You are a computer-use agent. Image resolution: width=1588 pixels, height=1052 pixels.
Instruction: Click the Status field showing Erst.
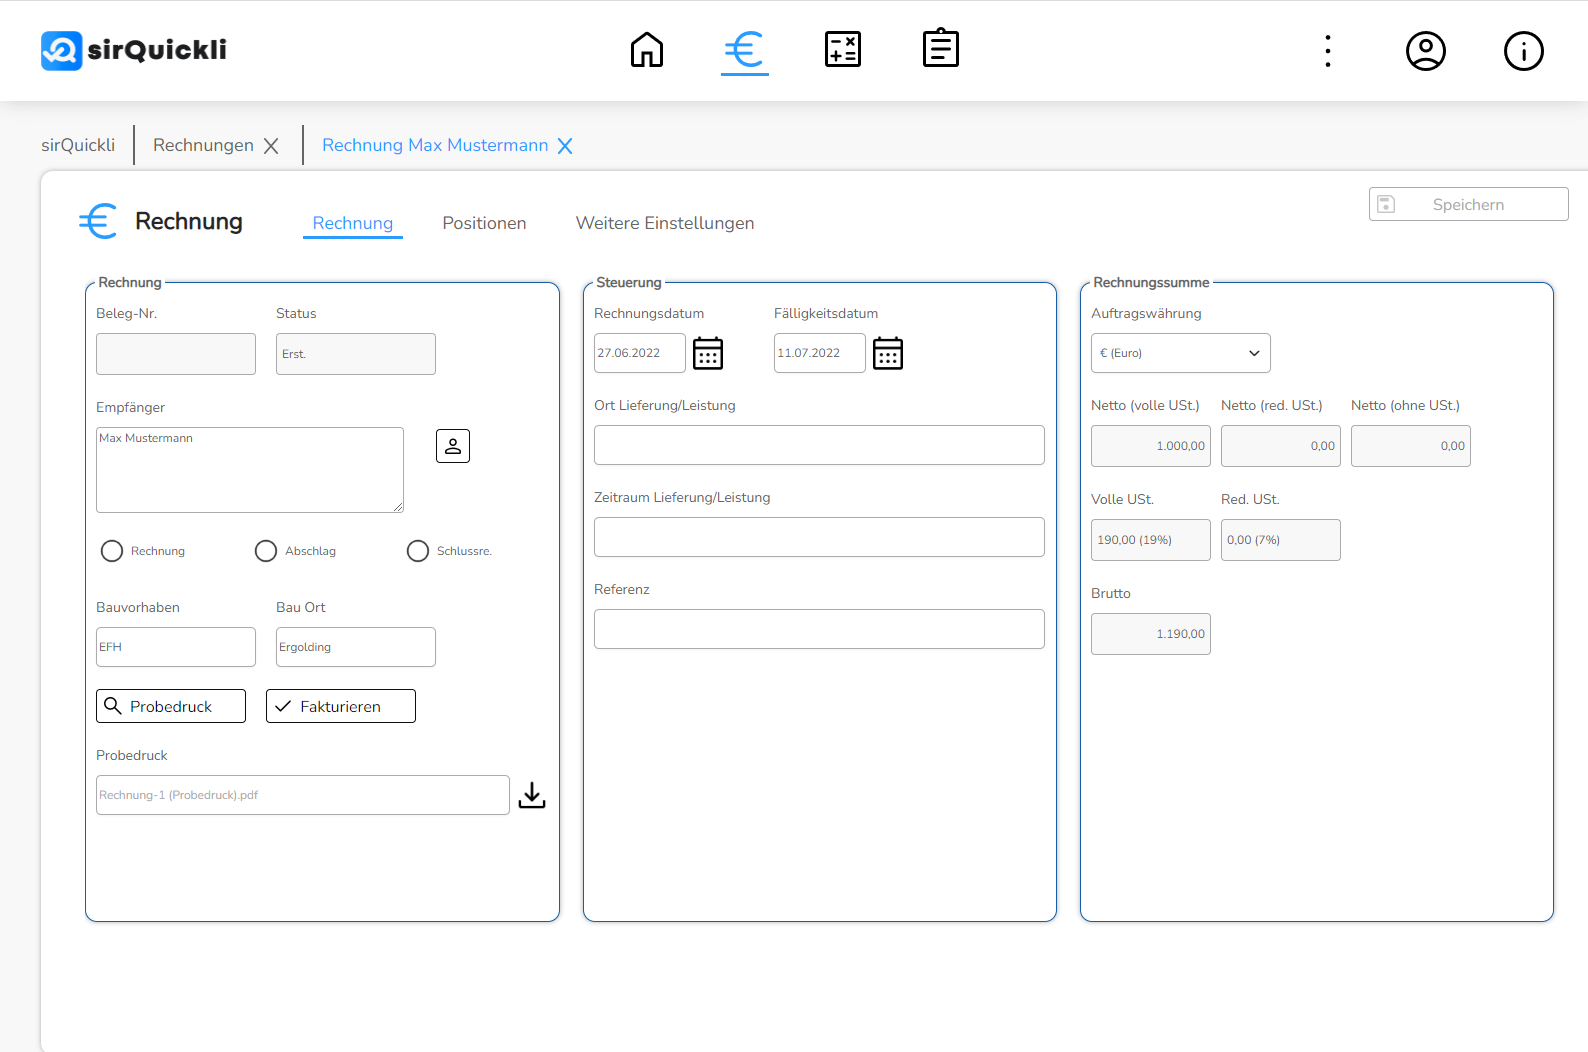click(x=356, y=354)
